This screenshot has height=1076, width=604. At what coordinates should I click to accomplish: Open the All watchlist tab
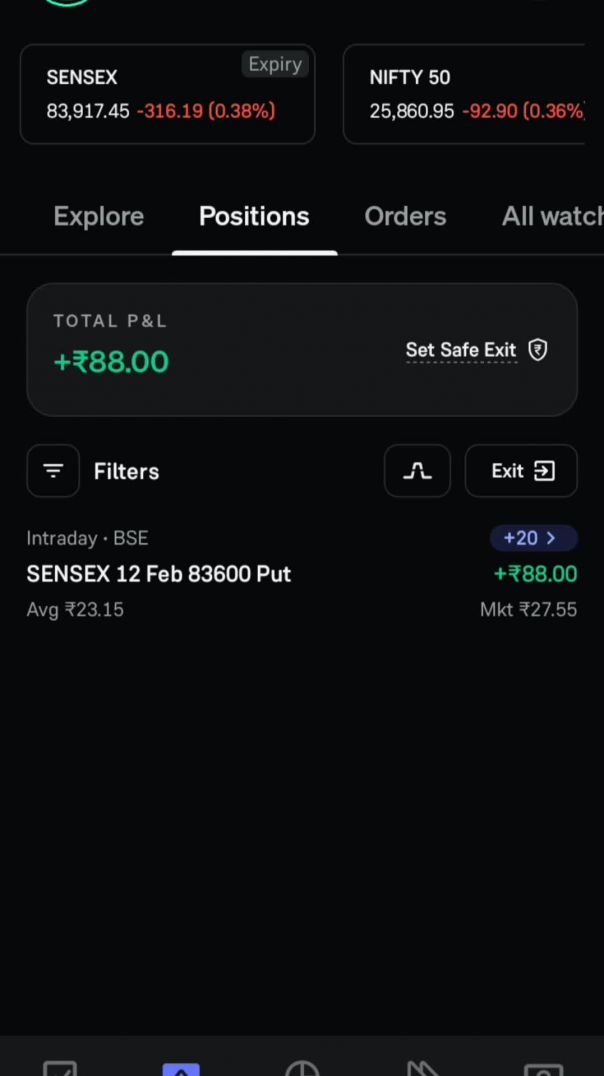(552, 217)
